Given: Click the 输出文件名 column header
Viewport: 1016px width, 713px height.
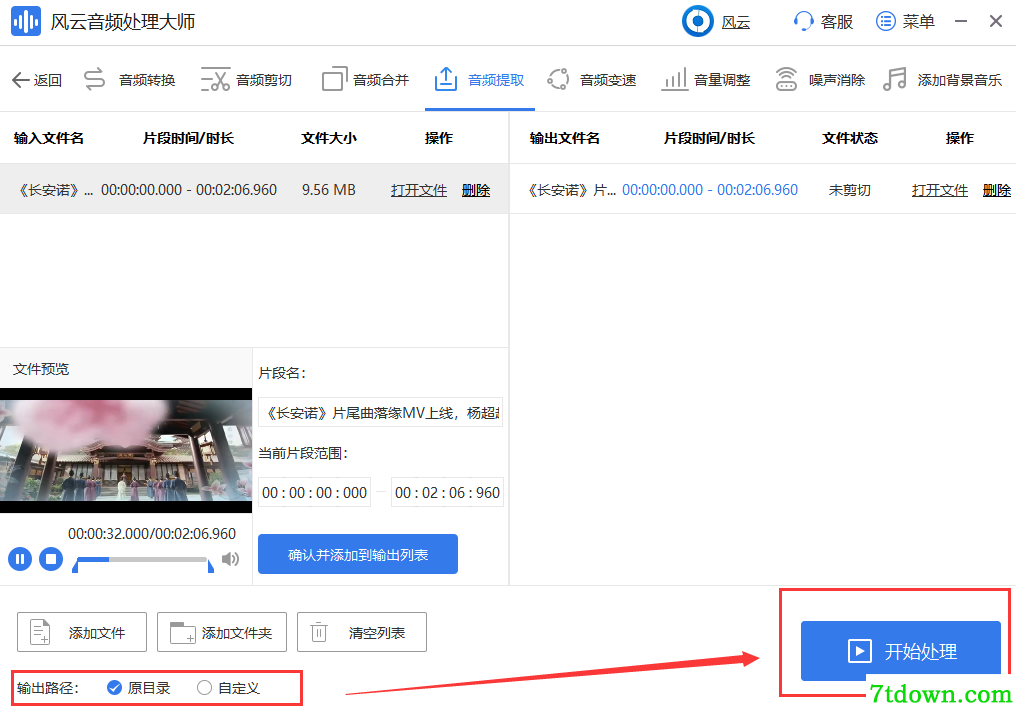Looking at the screenshot, I should coord(564,138).
